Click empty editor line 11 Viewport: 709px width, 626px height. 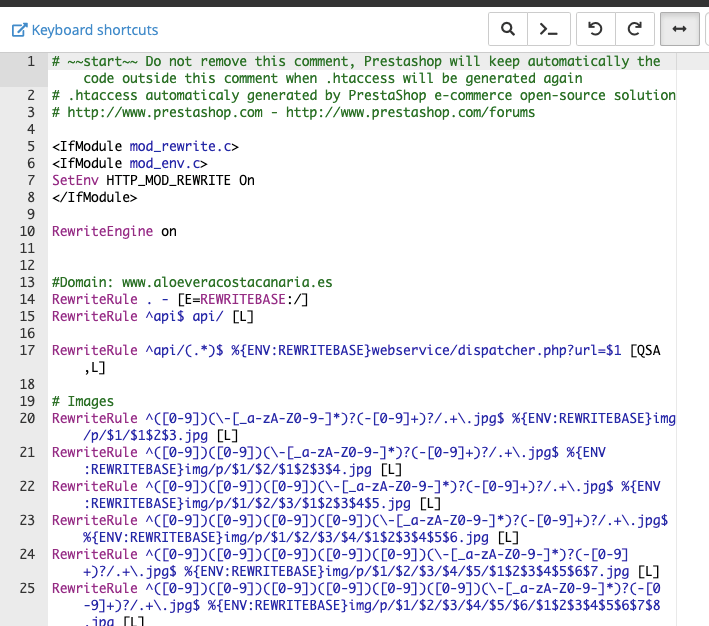[x=362, y=248]
